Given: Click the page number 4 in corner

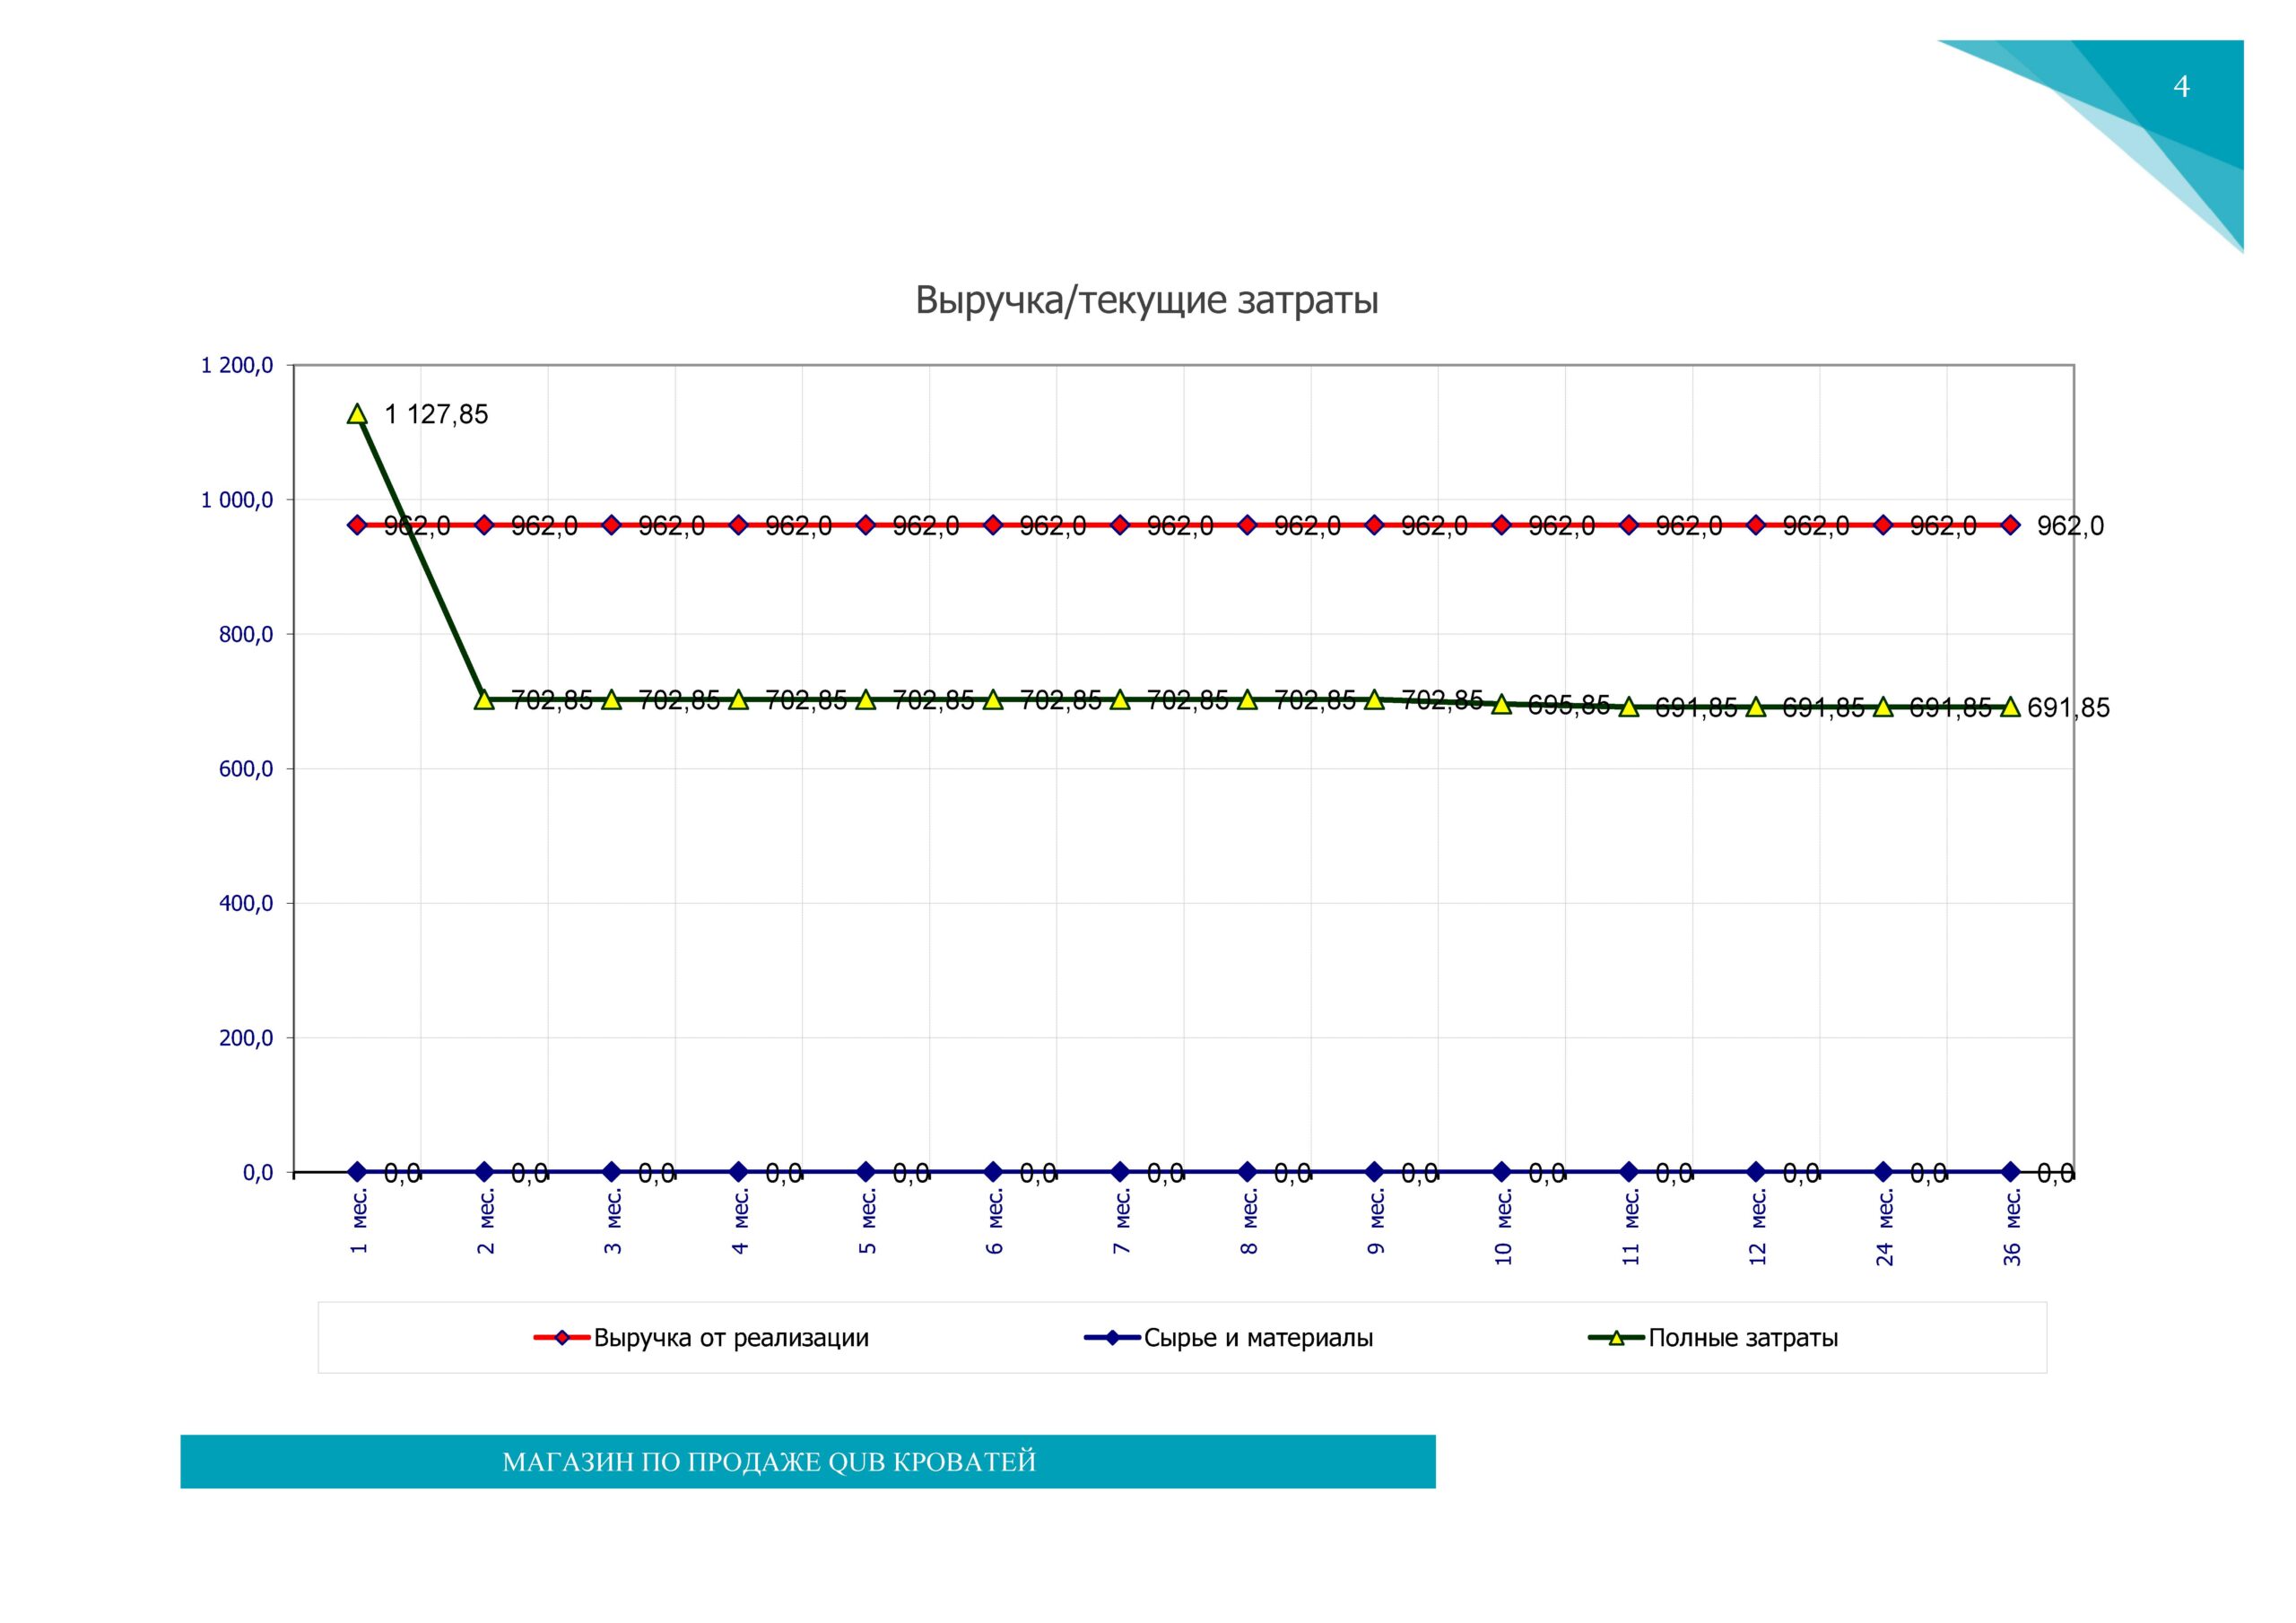Looking at the screenshot, I should (2181, 87).
